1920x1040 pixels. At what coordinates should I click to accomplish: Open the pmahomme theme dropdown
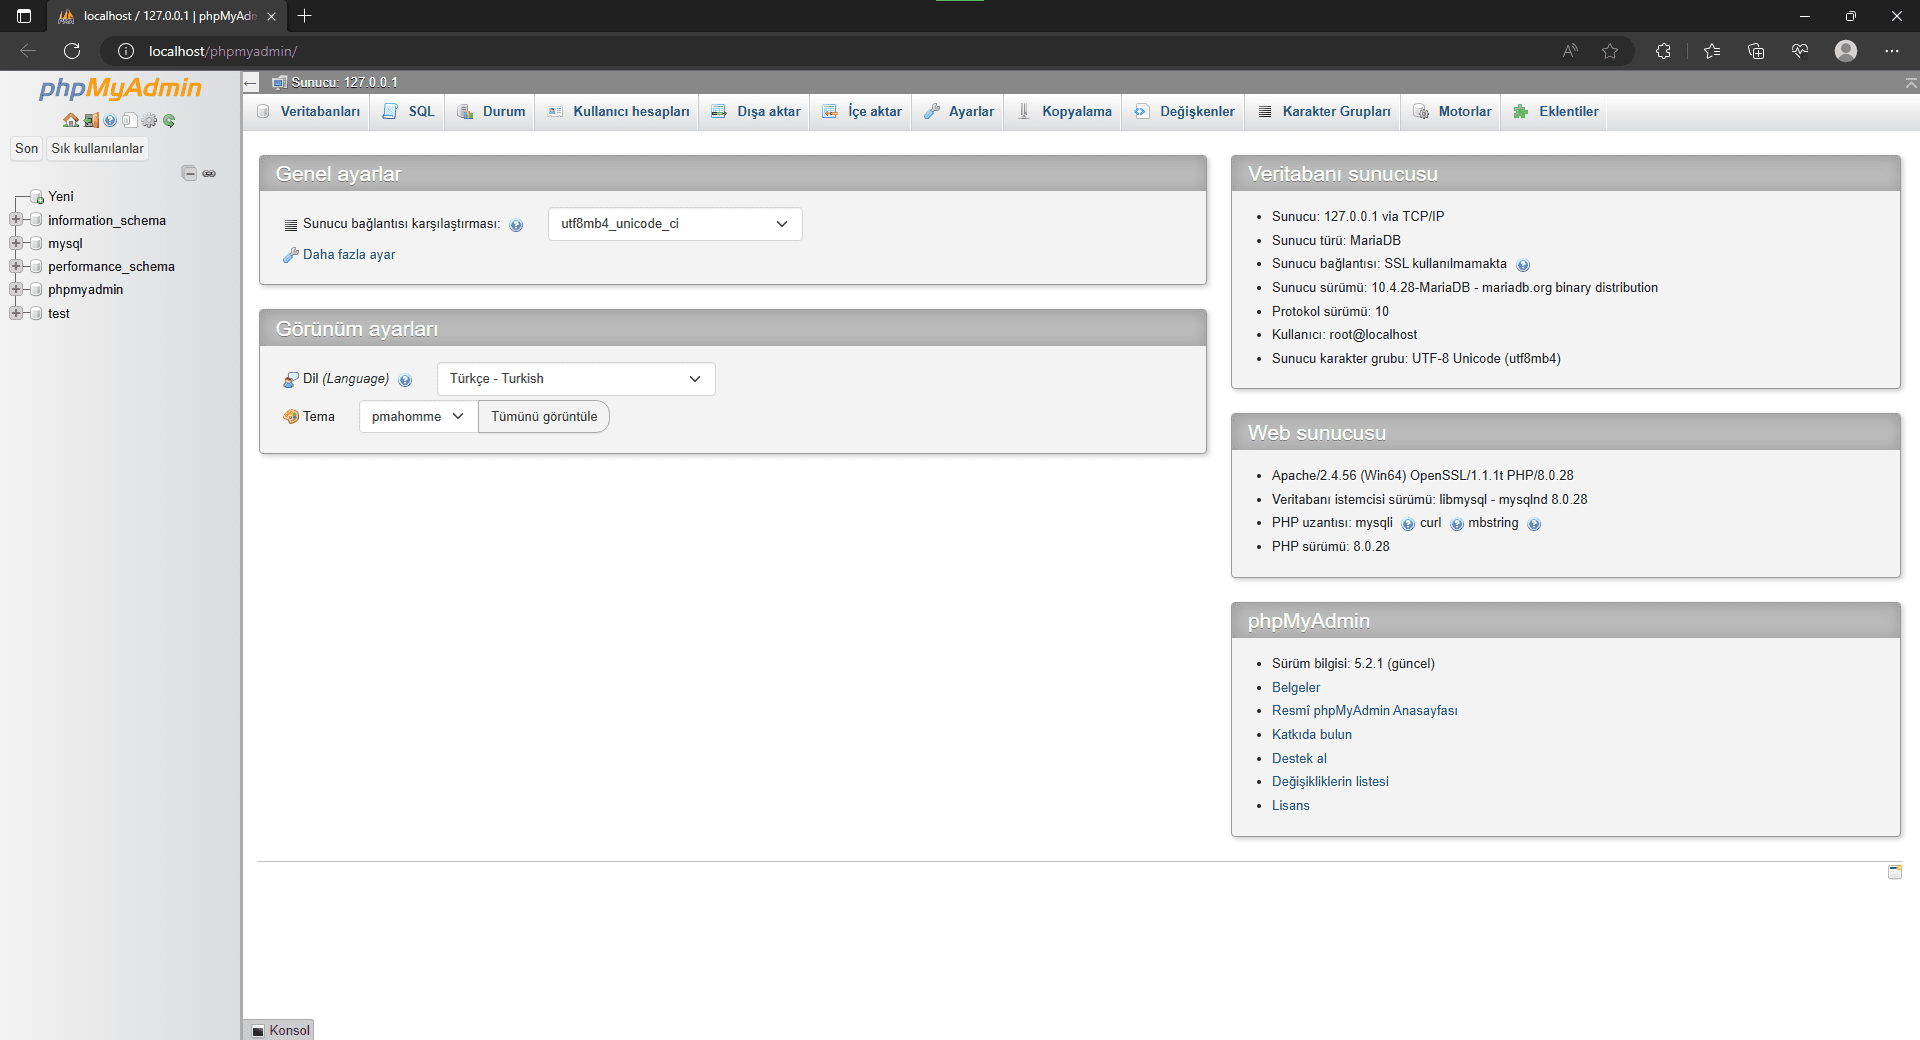click(417, 417)
